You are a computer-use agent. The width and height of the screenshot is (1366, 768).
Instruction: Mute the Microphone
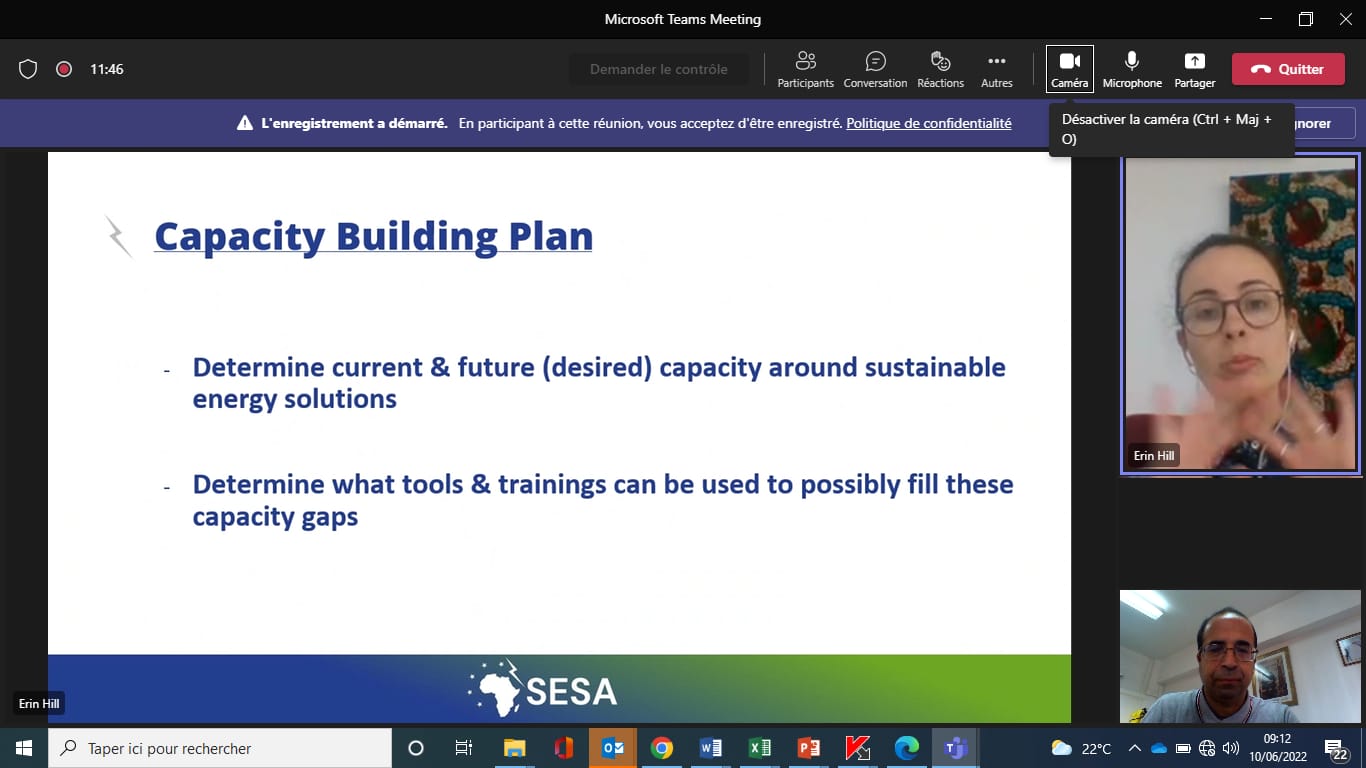click(1132, 69)
